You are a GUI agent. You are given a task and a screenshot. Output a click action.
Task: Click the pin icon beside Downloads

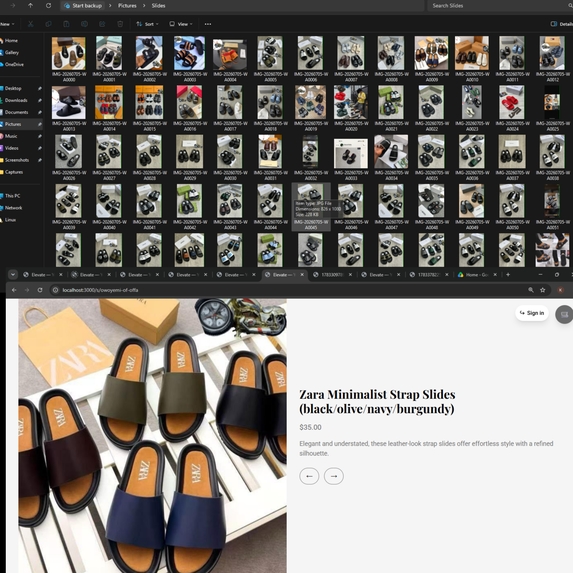39,100
